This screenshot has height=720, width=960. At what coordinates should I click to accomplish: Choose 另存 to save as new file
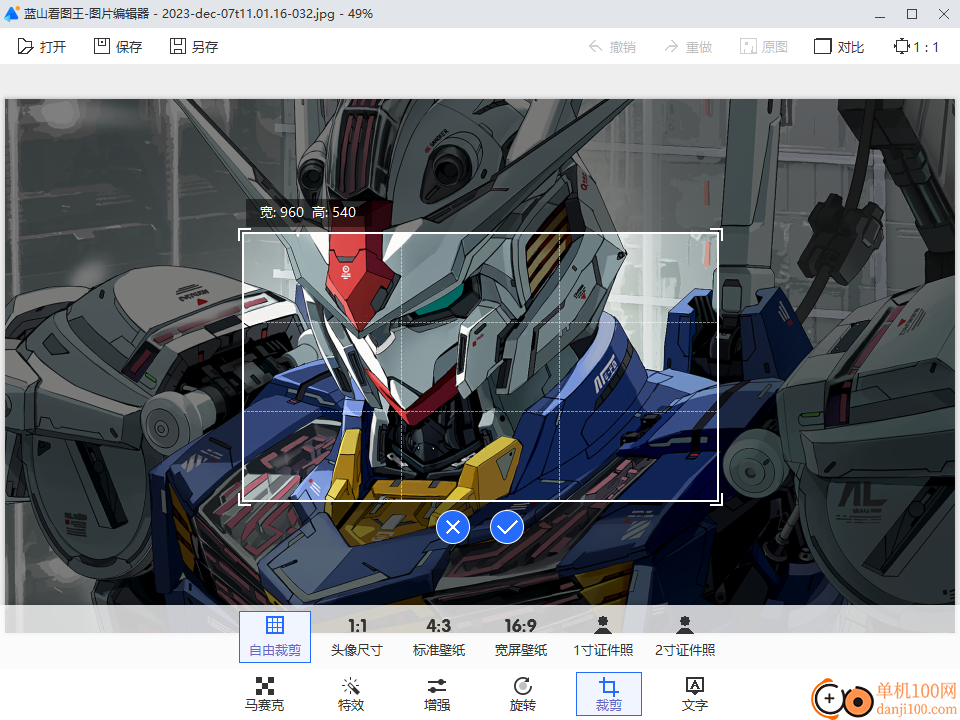193,47
